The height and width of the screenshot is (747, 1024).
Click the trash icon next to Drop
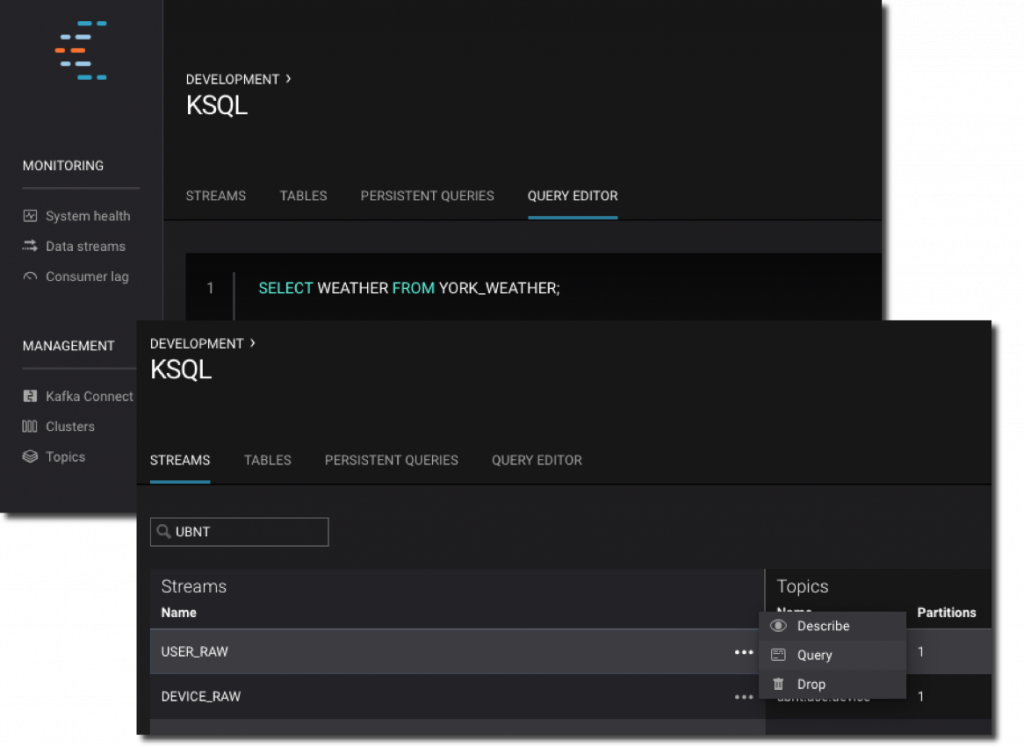click(x=779, y=684)
